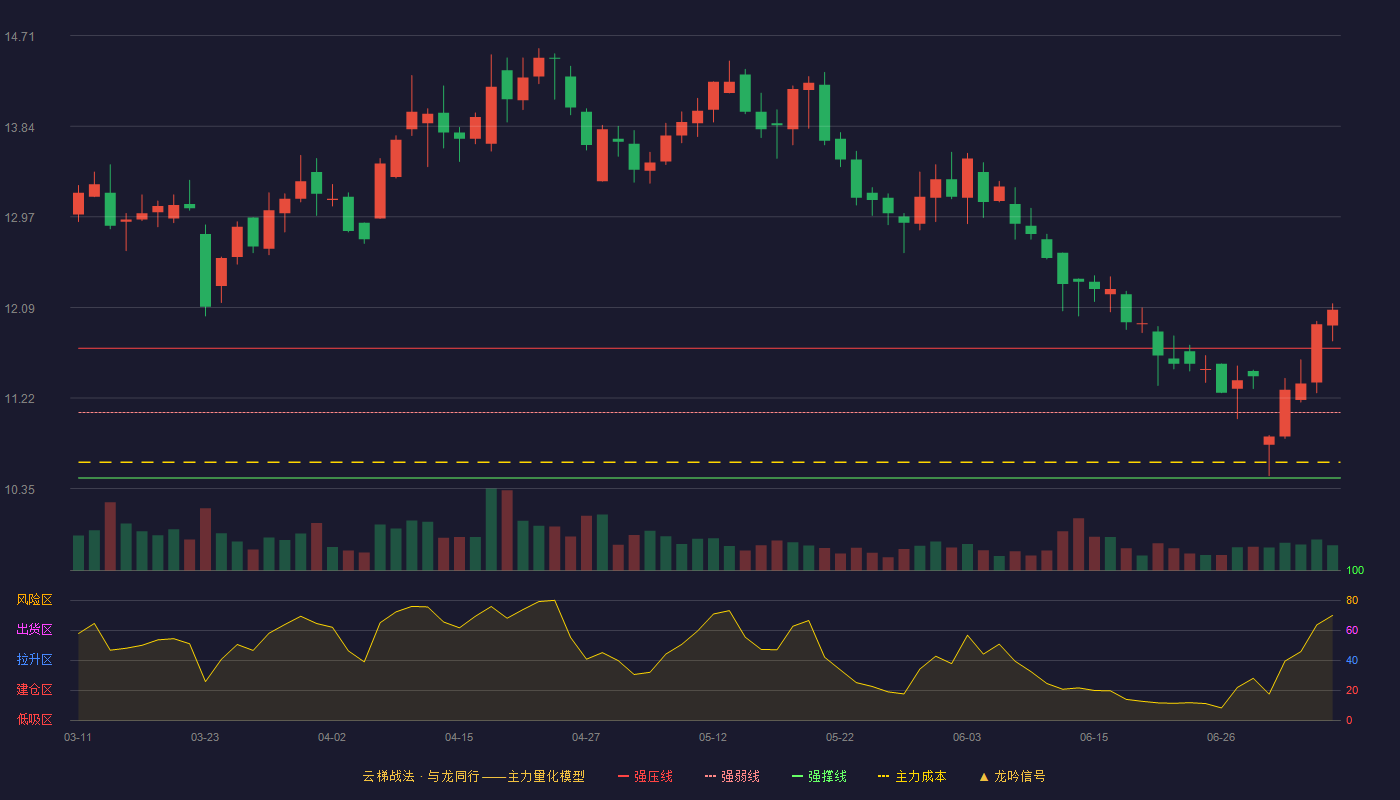Viewport: 1400px width, 800px height.
Task: Click the yellow triangle icon beside 龙吟信号
Action: point(984,776)
